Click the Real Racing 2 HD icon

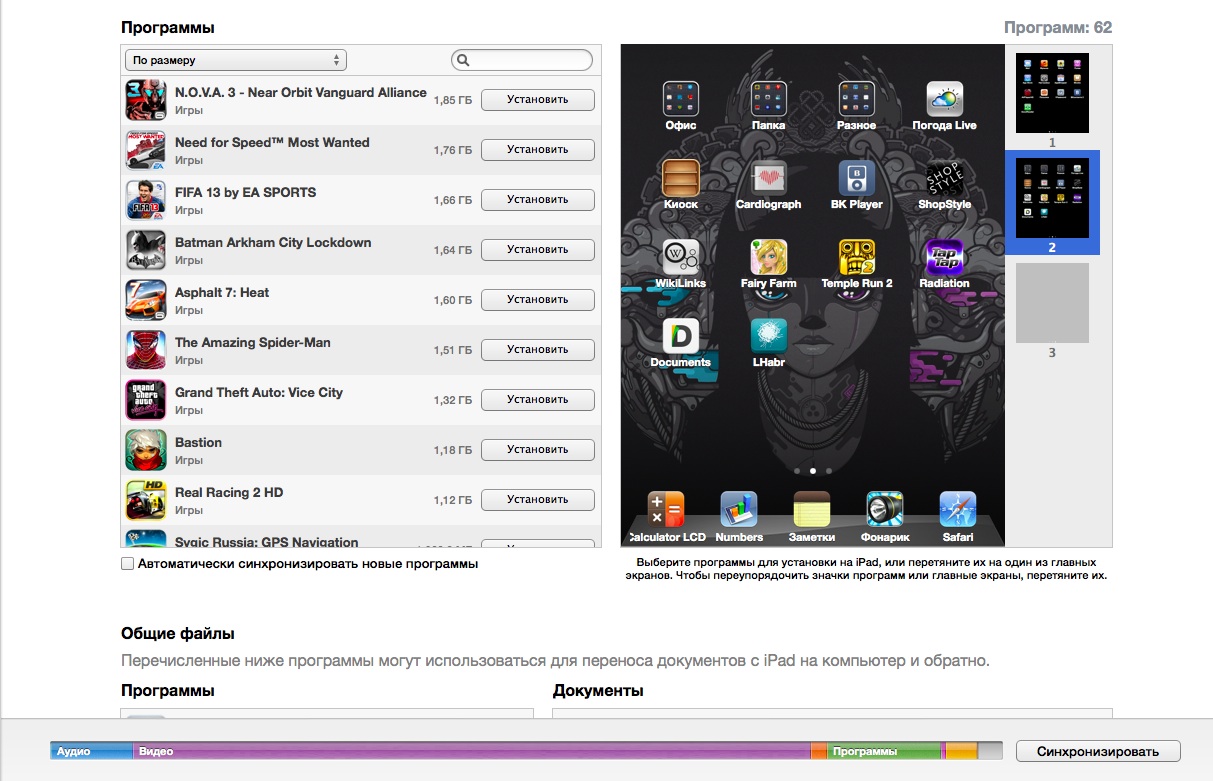point(146,500)
